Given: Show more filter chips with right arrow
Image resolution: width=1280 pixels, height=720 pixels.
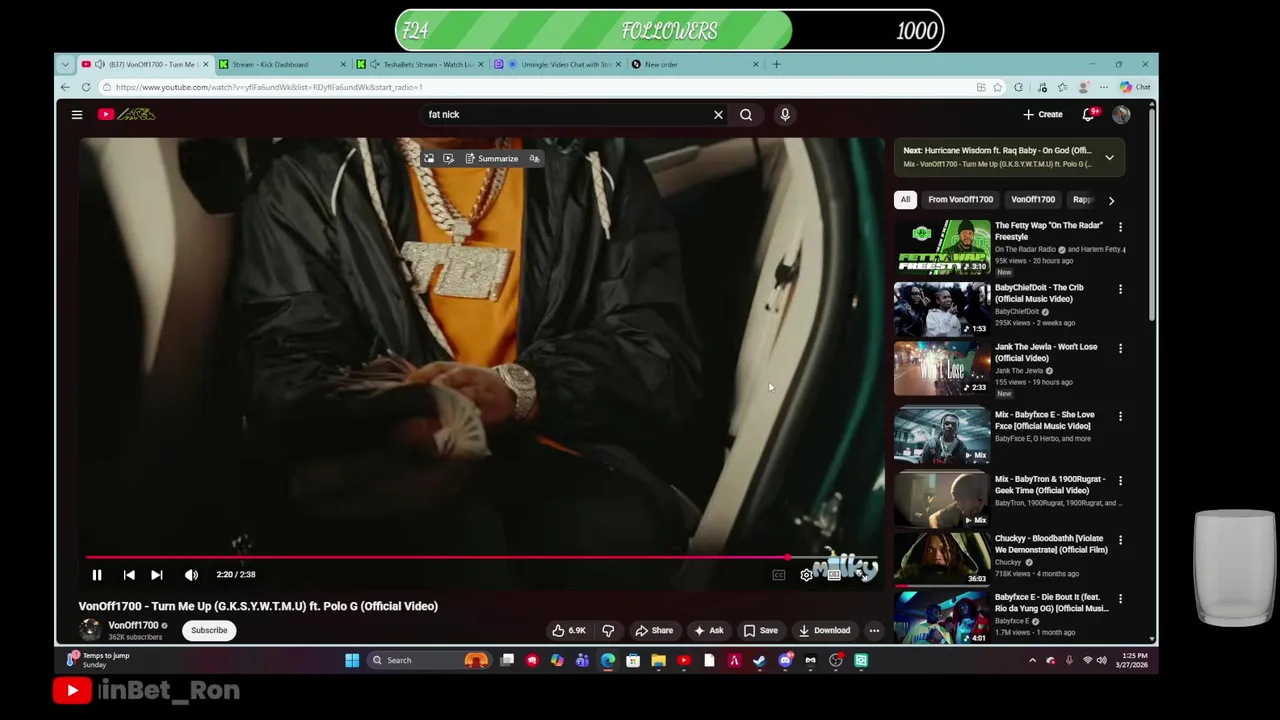Looking at the screenshot, I should click(1111, 200).
